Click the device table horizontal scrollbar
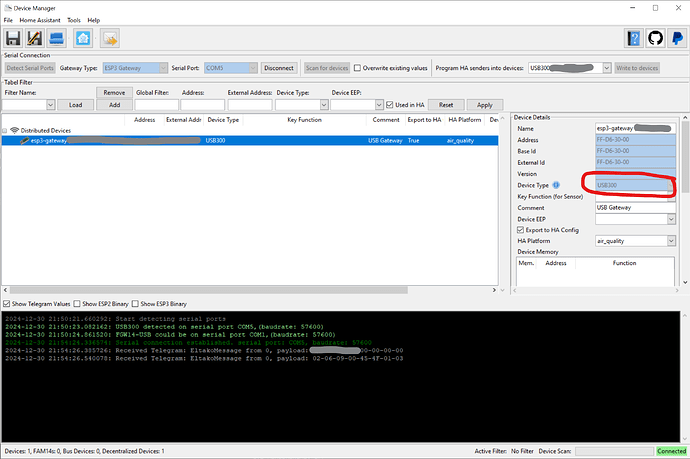Screen dimensions: 690x459 pos(209,290)
